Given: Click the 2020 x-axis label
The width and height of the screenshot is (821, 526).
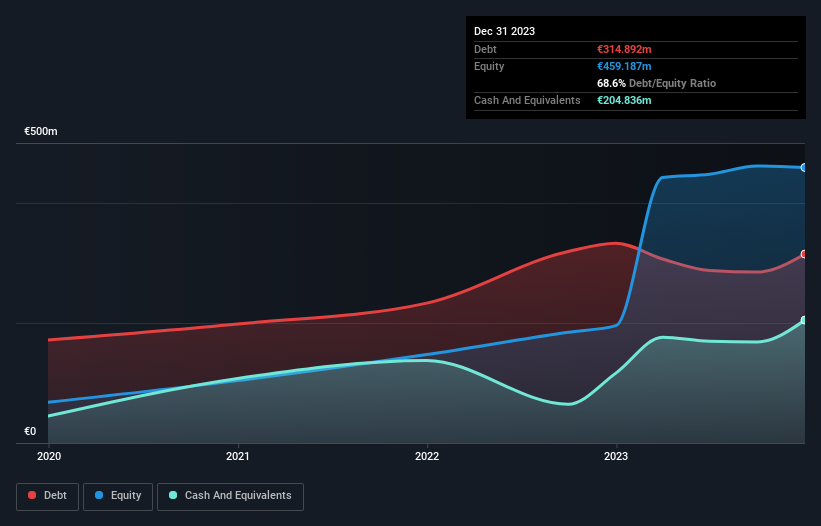Looking at the screenshot, I should [49, 456].
